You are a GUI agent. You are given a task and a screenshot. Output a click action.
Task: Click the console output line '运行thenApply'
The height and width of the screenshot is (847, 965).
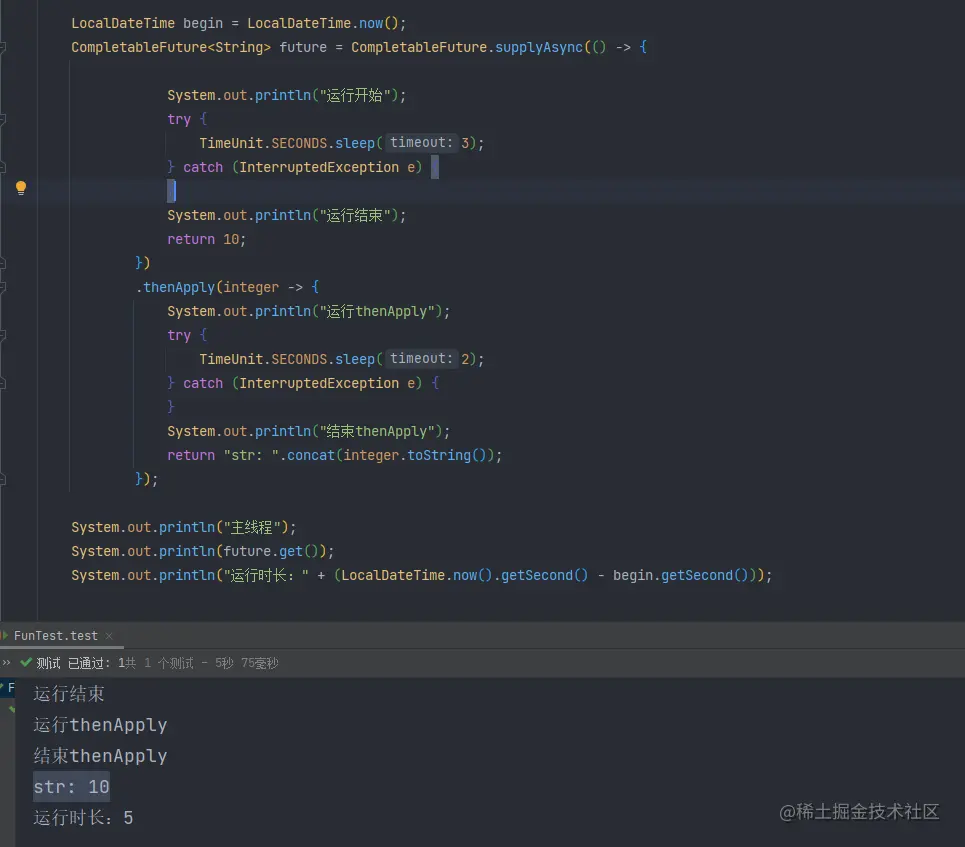click(x=100, y=725)
